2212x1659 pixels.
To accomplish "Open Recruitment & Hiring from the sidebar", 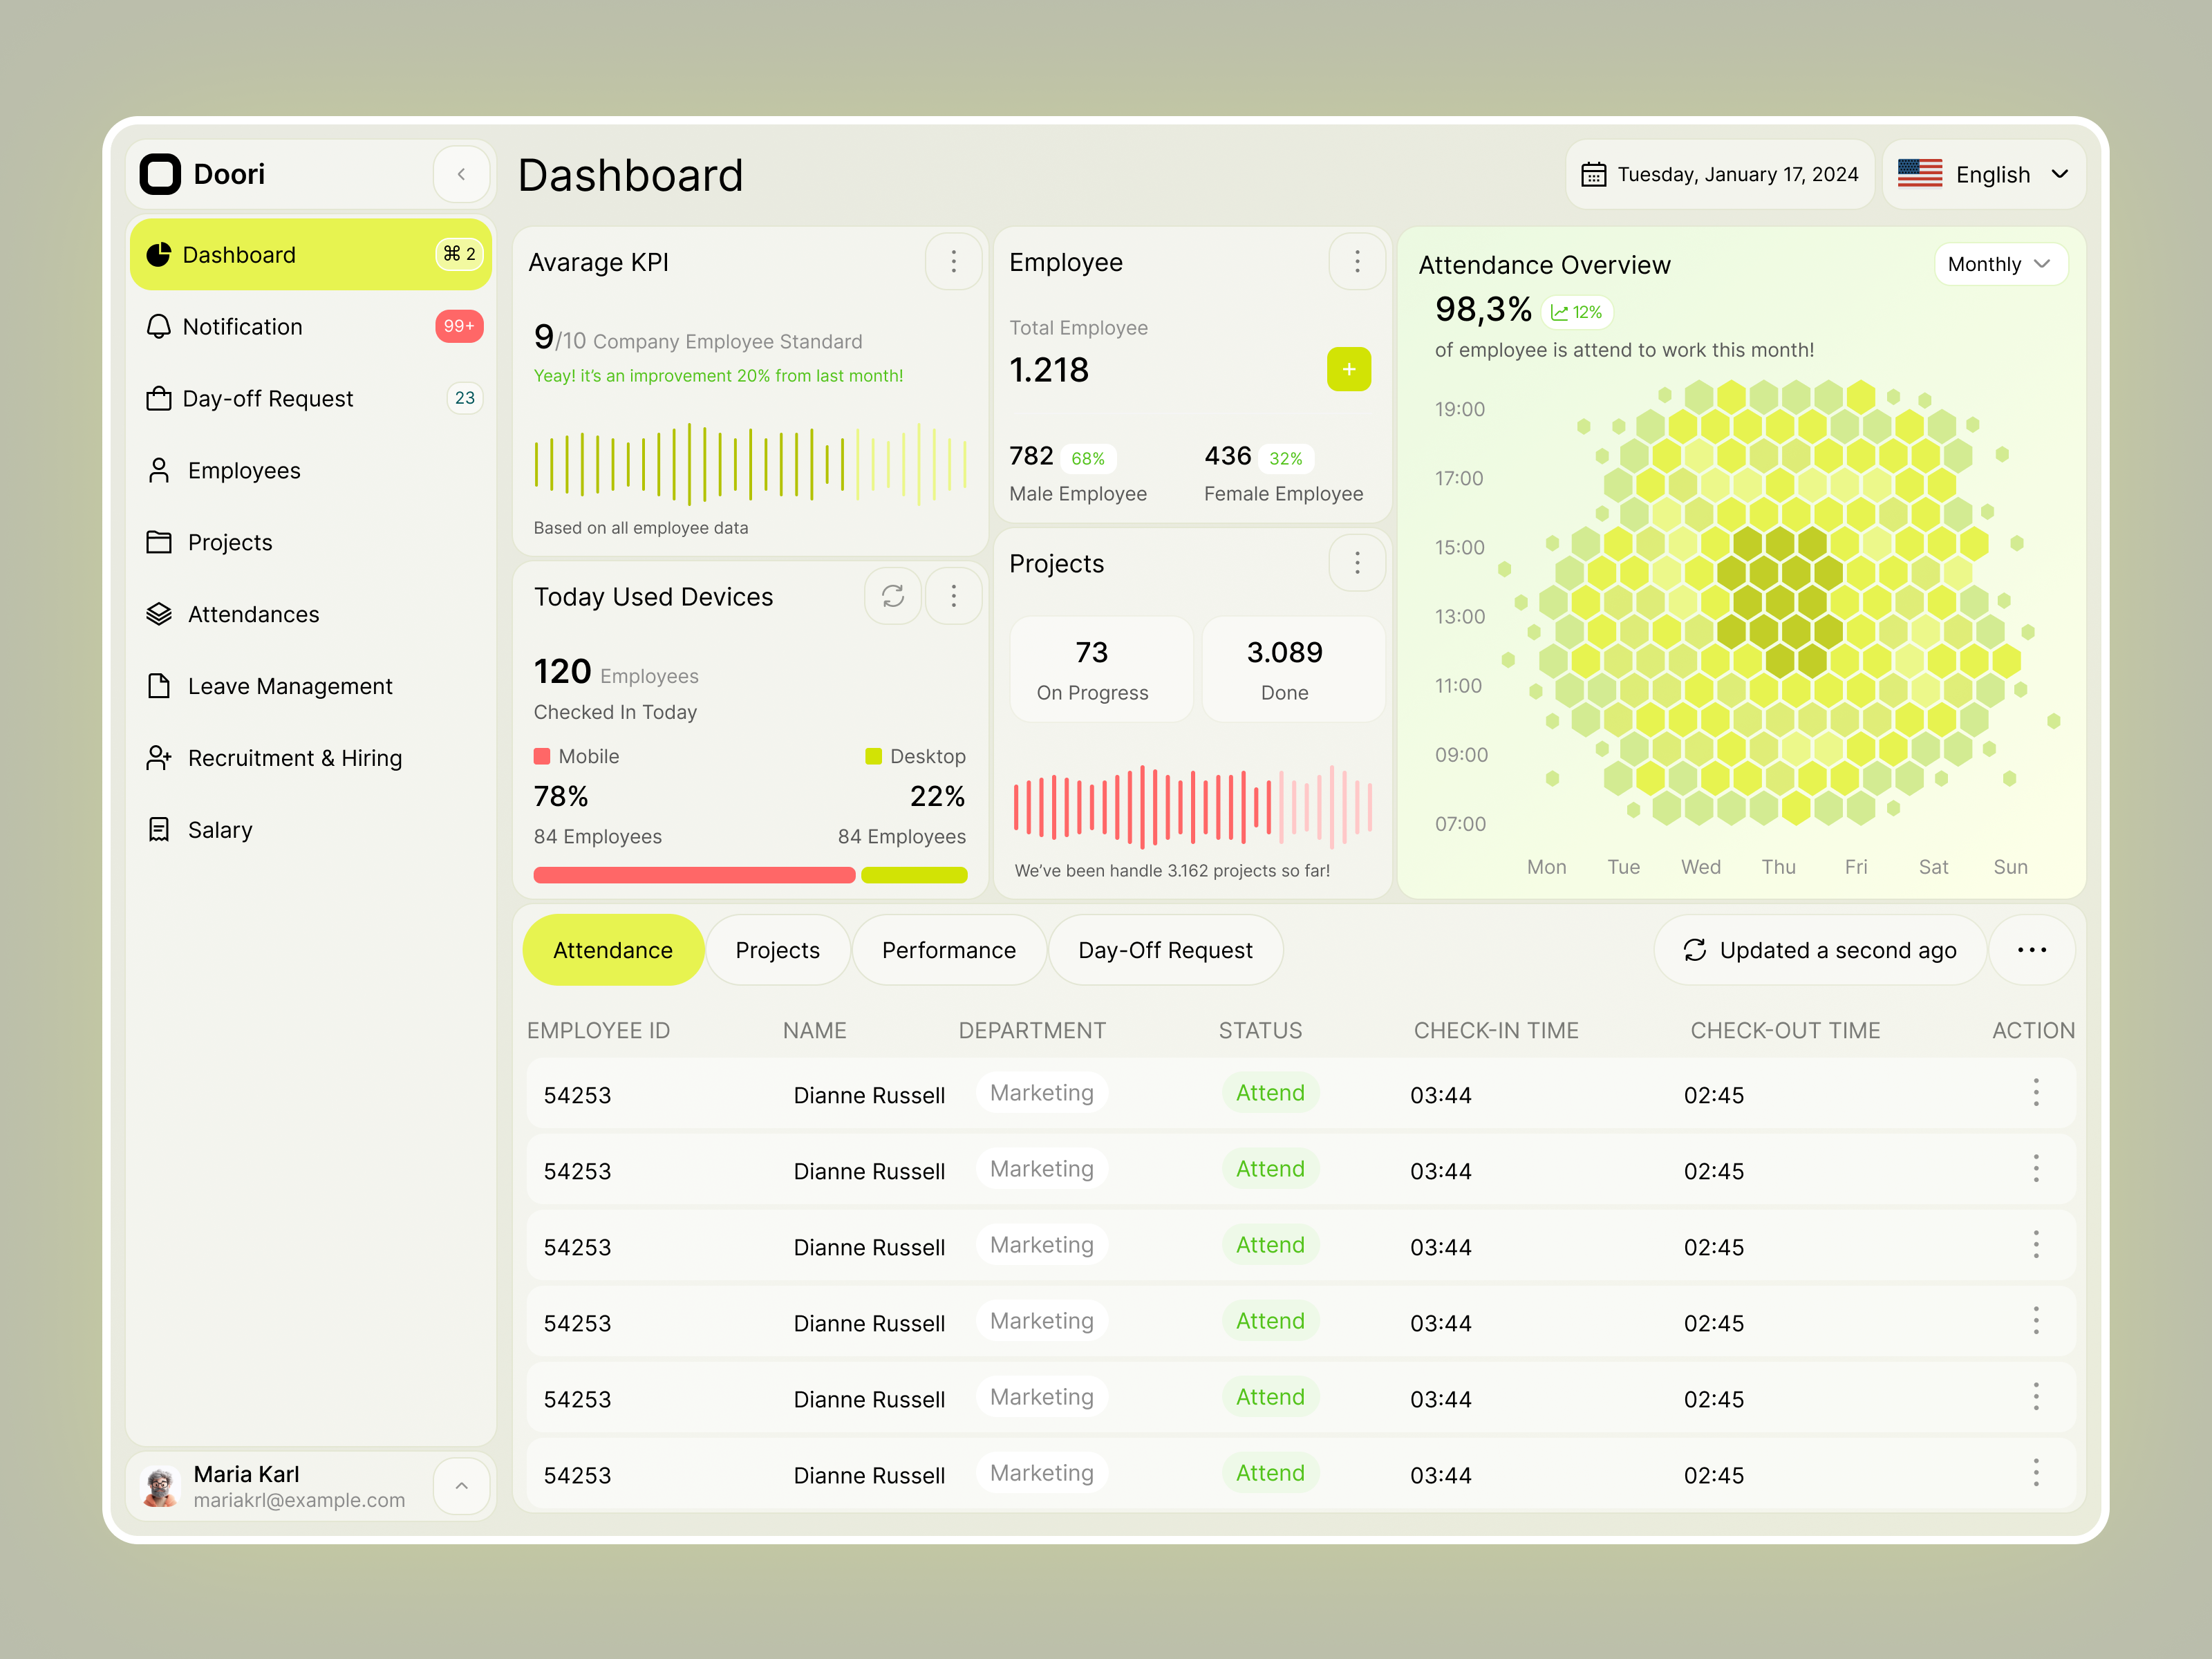I will pos(294,758).
